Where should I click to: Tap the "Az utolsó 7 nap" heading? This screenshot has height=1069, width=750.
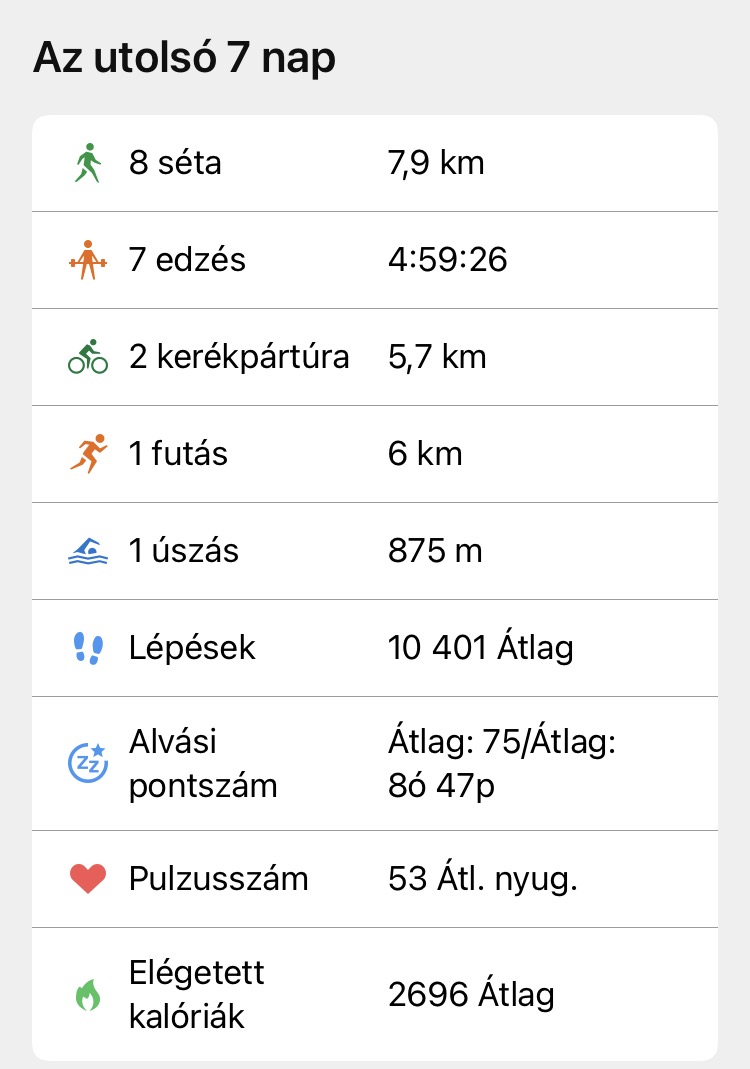(184, 59)
